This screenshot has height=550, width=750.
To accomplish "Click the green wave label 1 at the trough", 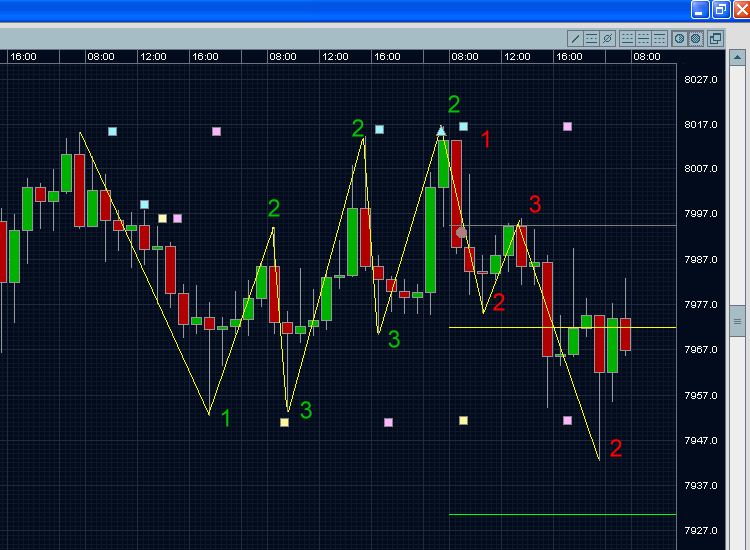I will click(x=226, y=418).
